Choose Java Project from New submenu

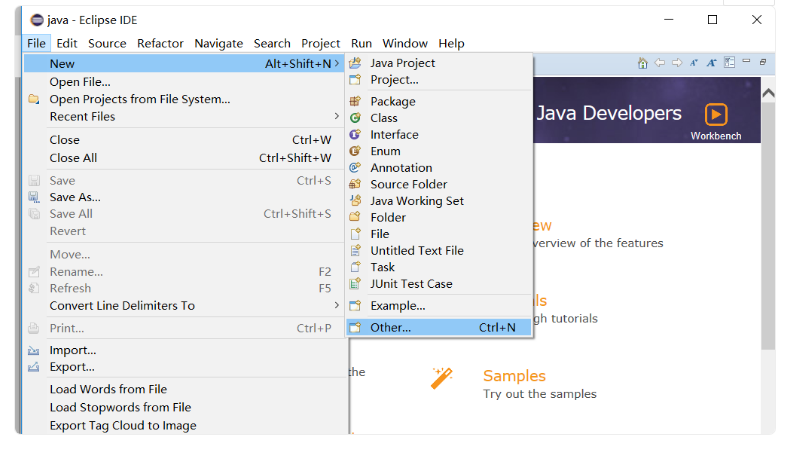pyautogui.click(x=402, y=63)
